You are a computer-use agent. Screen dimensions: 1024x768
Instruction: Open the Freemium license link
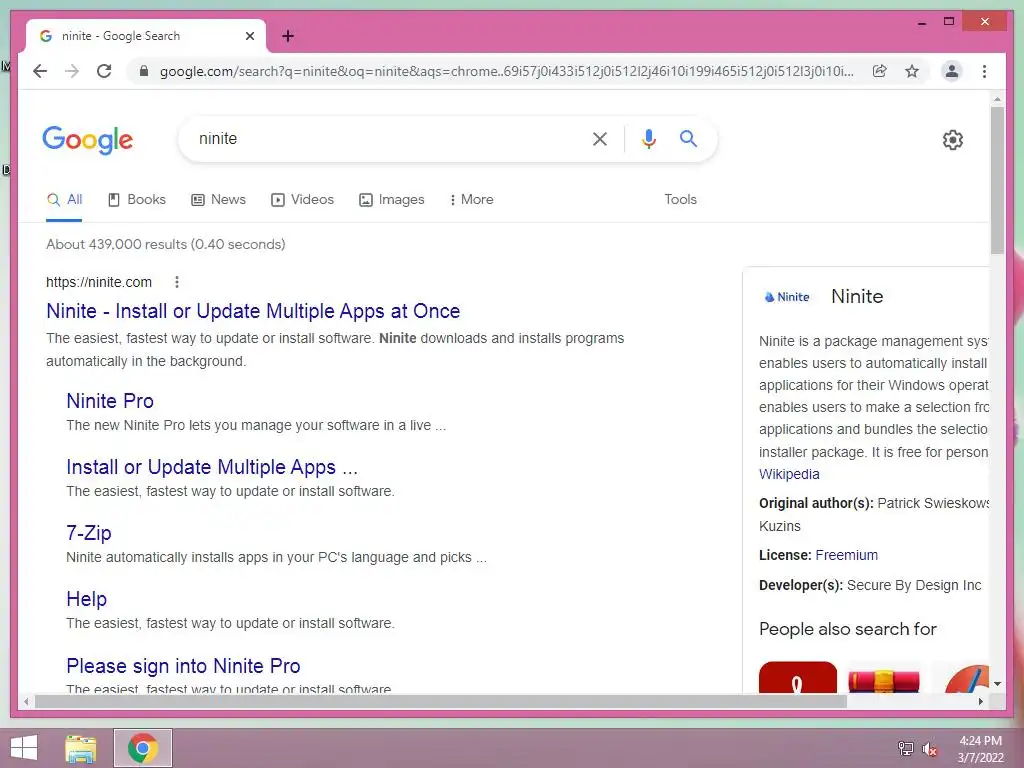coord(846,555)
